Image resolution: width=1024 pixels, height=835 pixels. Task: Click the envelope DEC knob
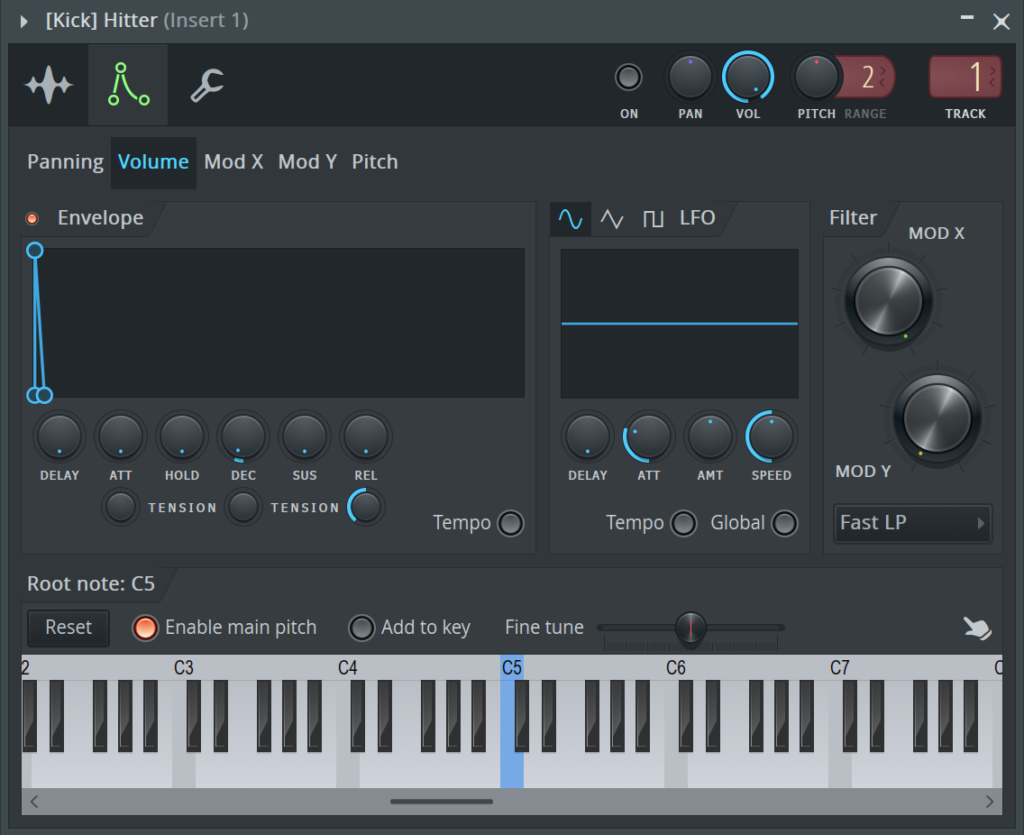tap(243, 436)
